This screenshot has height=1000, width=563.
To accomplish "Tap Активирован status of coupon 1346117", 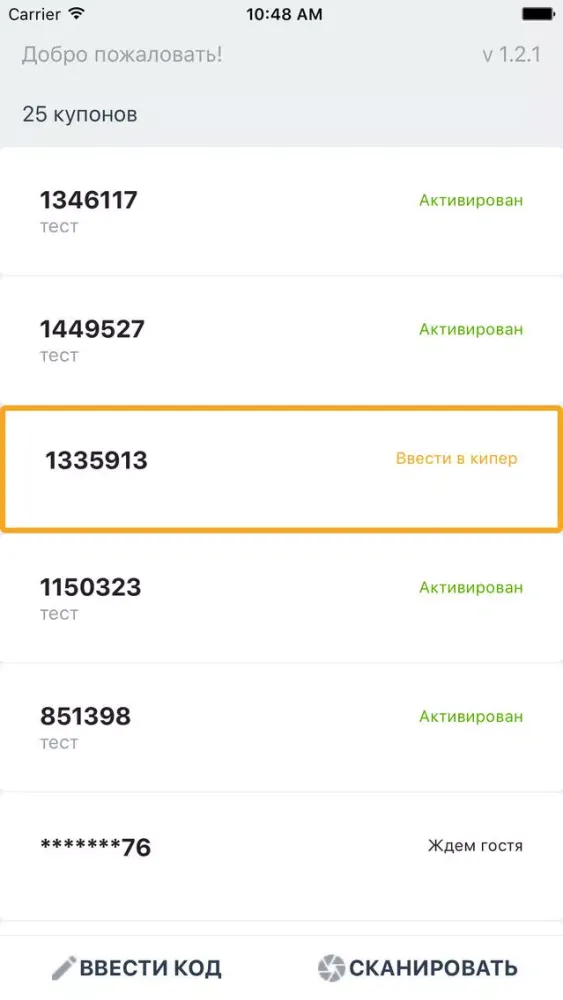I will (471, 200).
